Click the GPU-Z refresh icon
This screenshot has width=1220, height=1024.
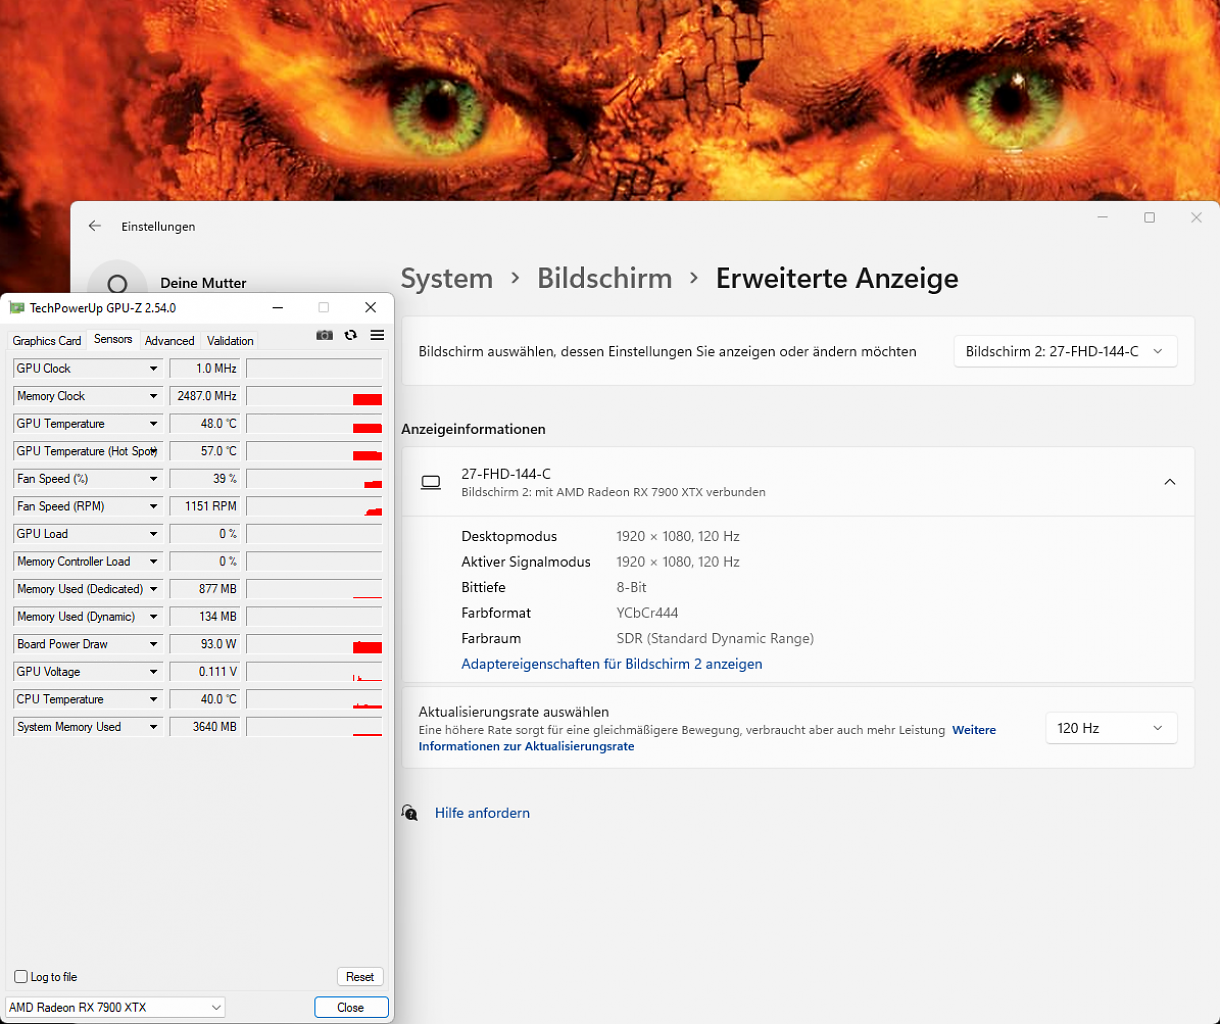point(350,335)
